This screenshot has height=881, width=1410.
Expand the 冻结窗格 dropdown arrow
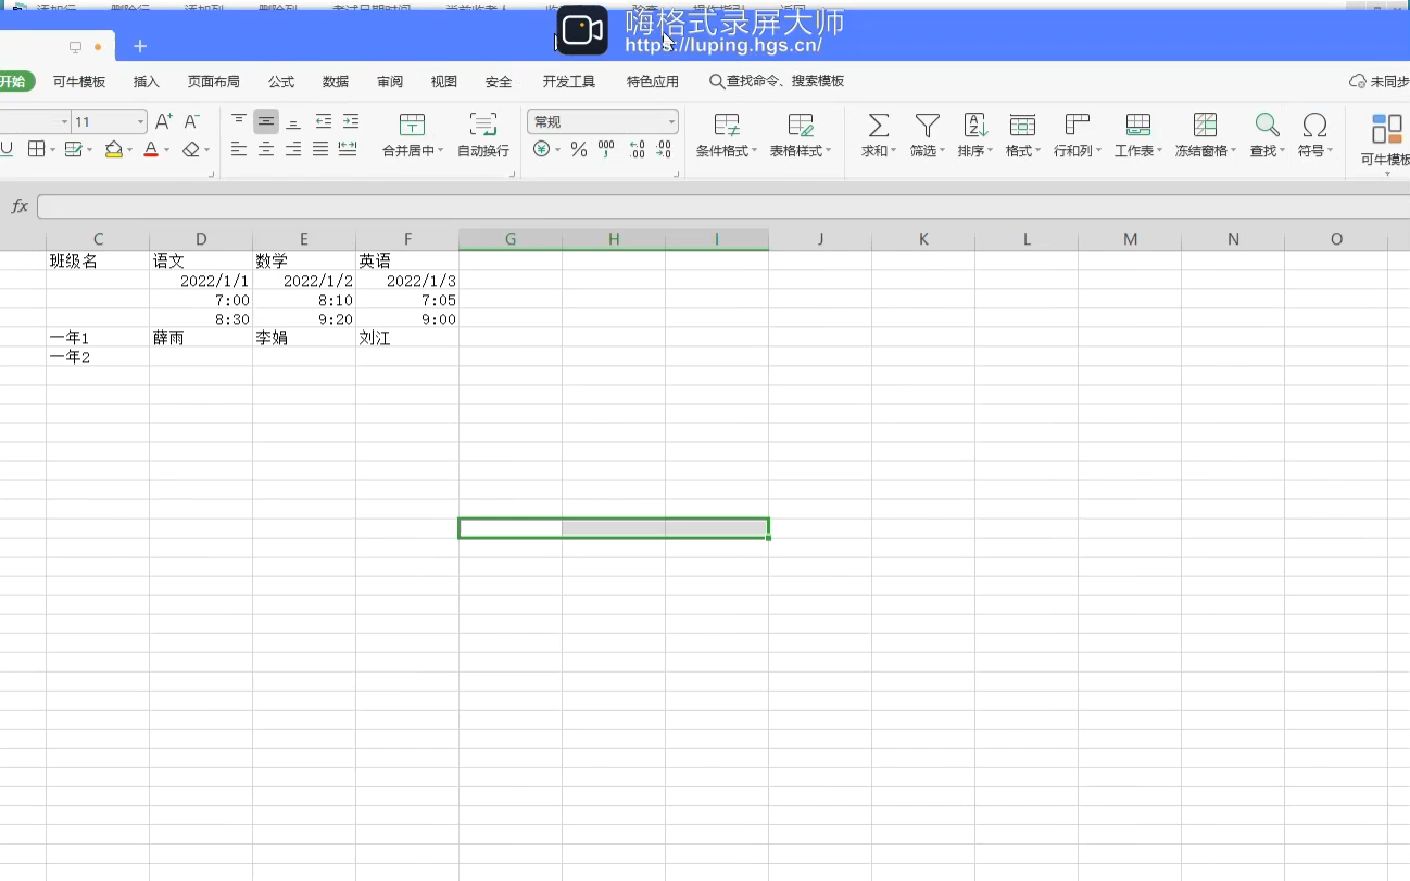tap(1234, 150)
